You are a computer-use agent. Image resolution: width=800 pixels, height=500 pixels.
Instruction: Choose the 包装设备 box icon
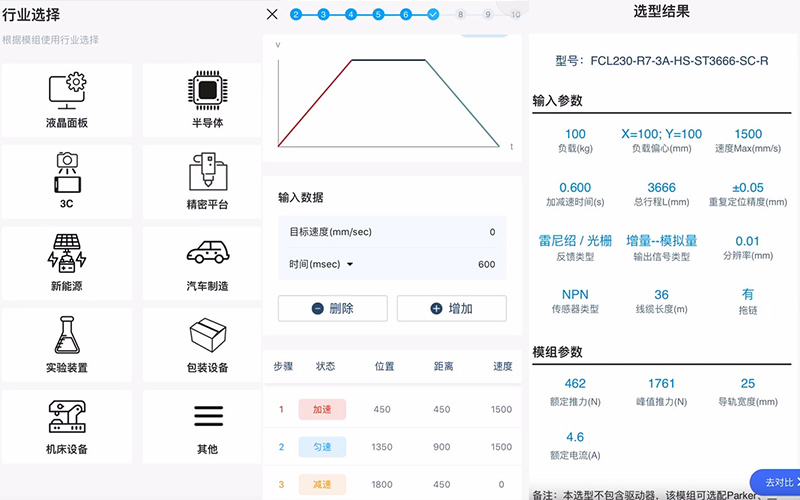[208, 335]
